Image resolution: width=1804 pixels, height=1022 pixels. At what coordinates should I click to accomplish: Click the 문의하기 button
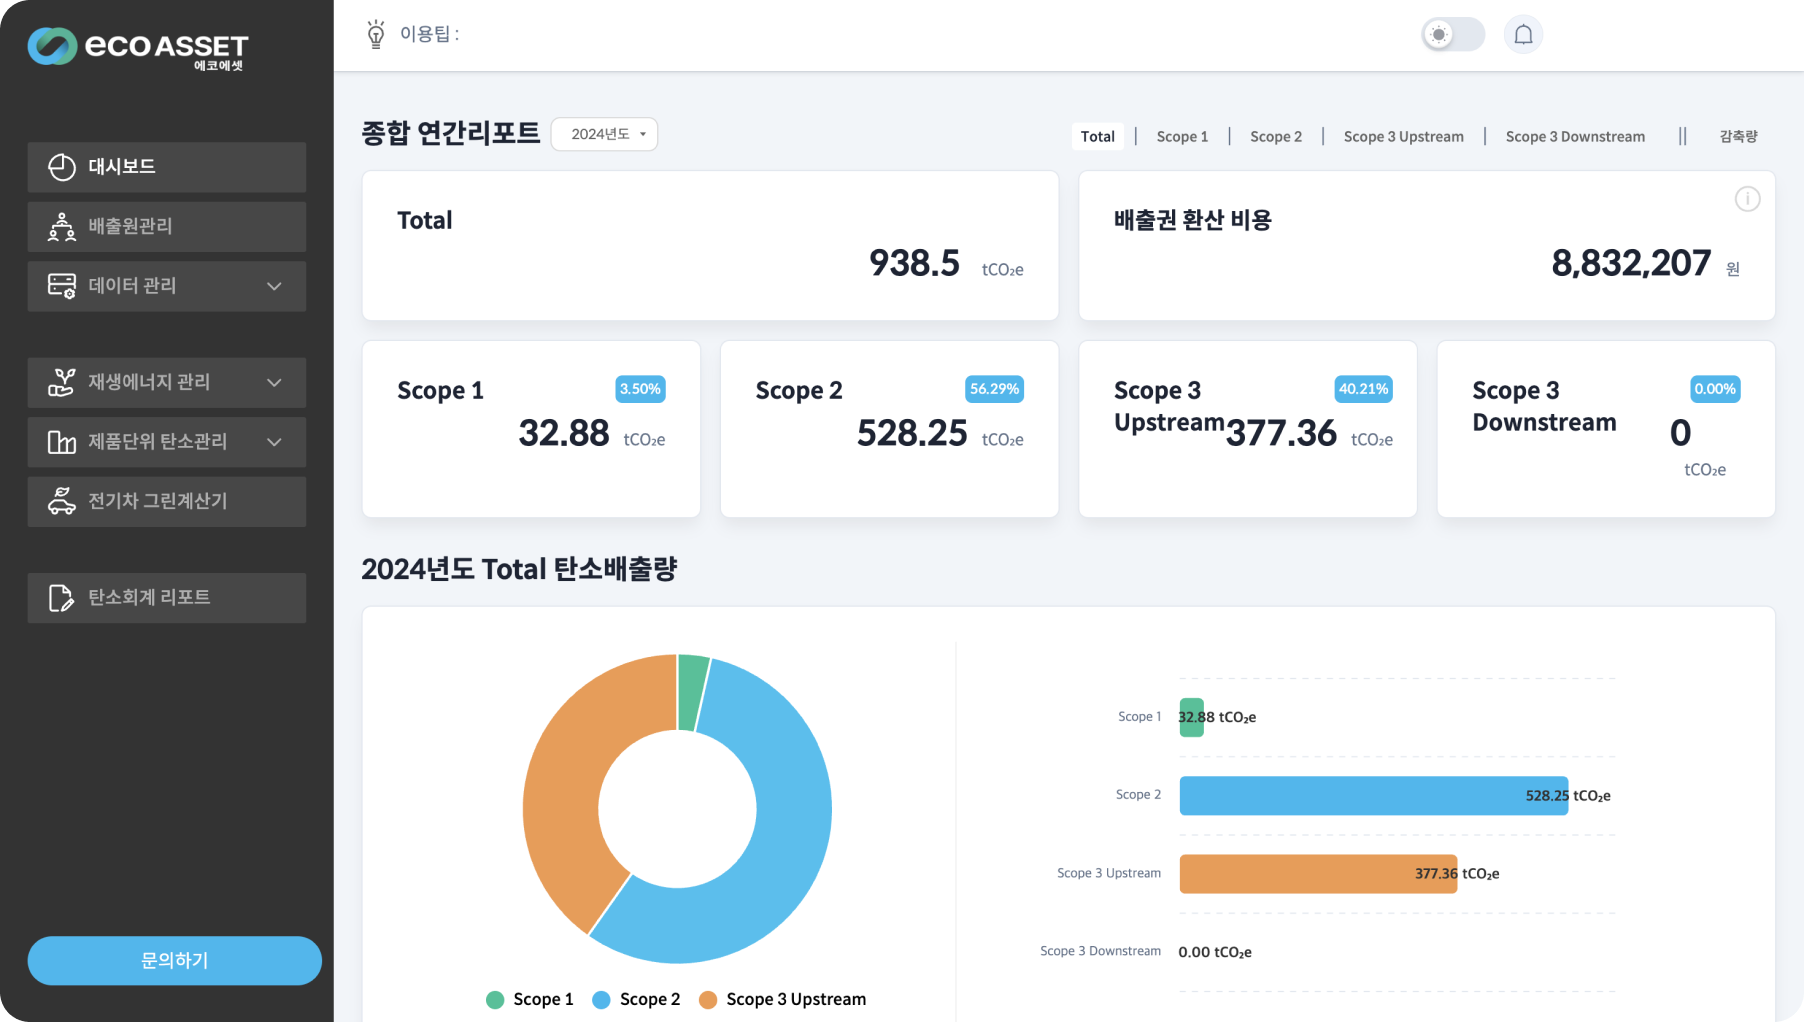coord(175,961)
